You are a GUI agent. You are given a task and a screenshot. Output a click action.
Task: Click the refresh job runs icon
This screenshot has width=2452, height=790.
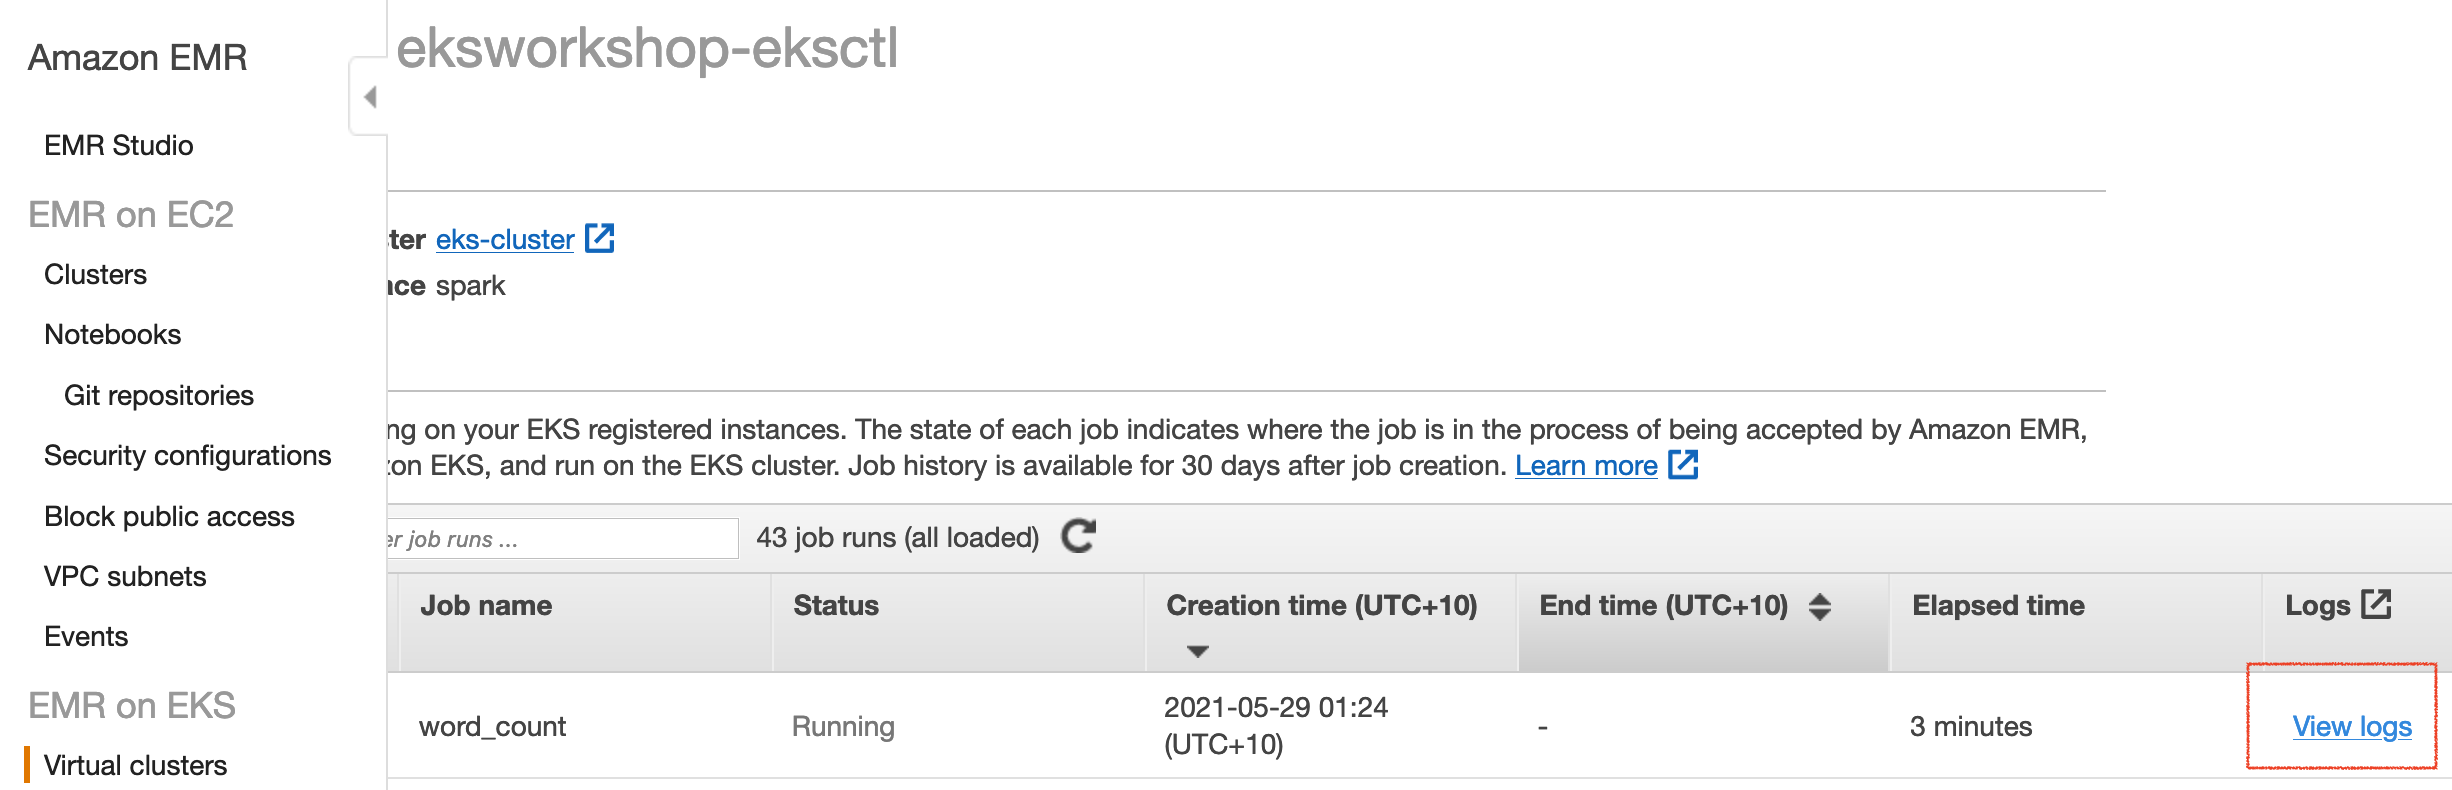tap(1079, 537)
